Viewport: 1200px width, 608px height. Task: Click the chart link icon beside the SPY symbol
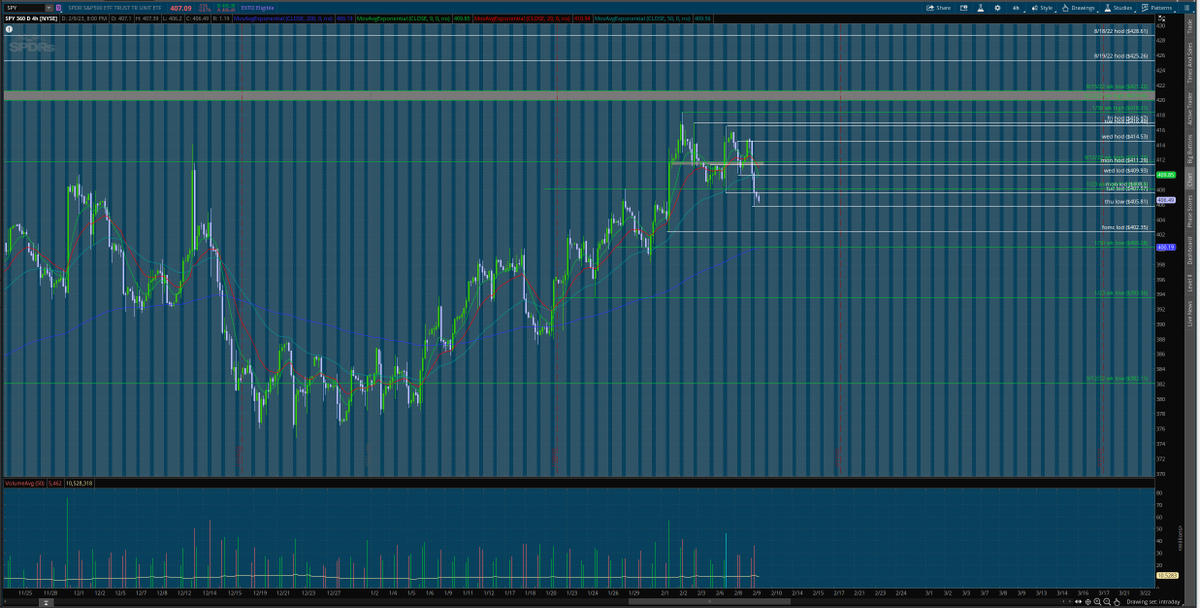pyautogui.click(x=57, y=6)
